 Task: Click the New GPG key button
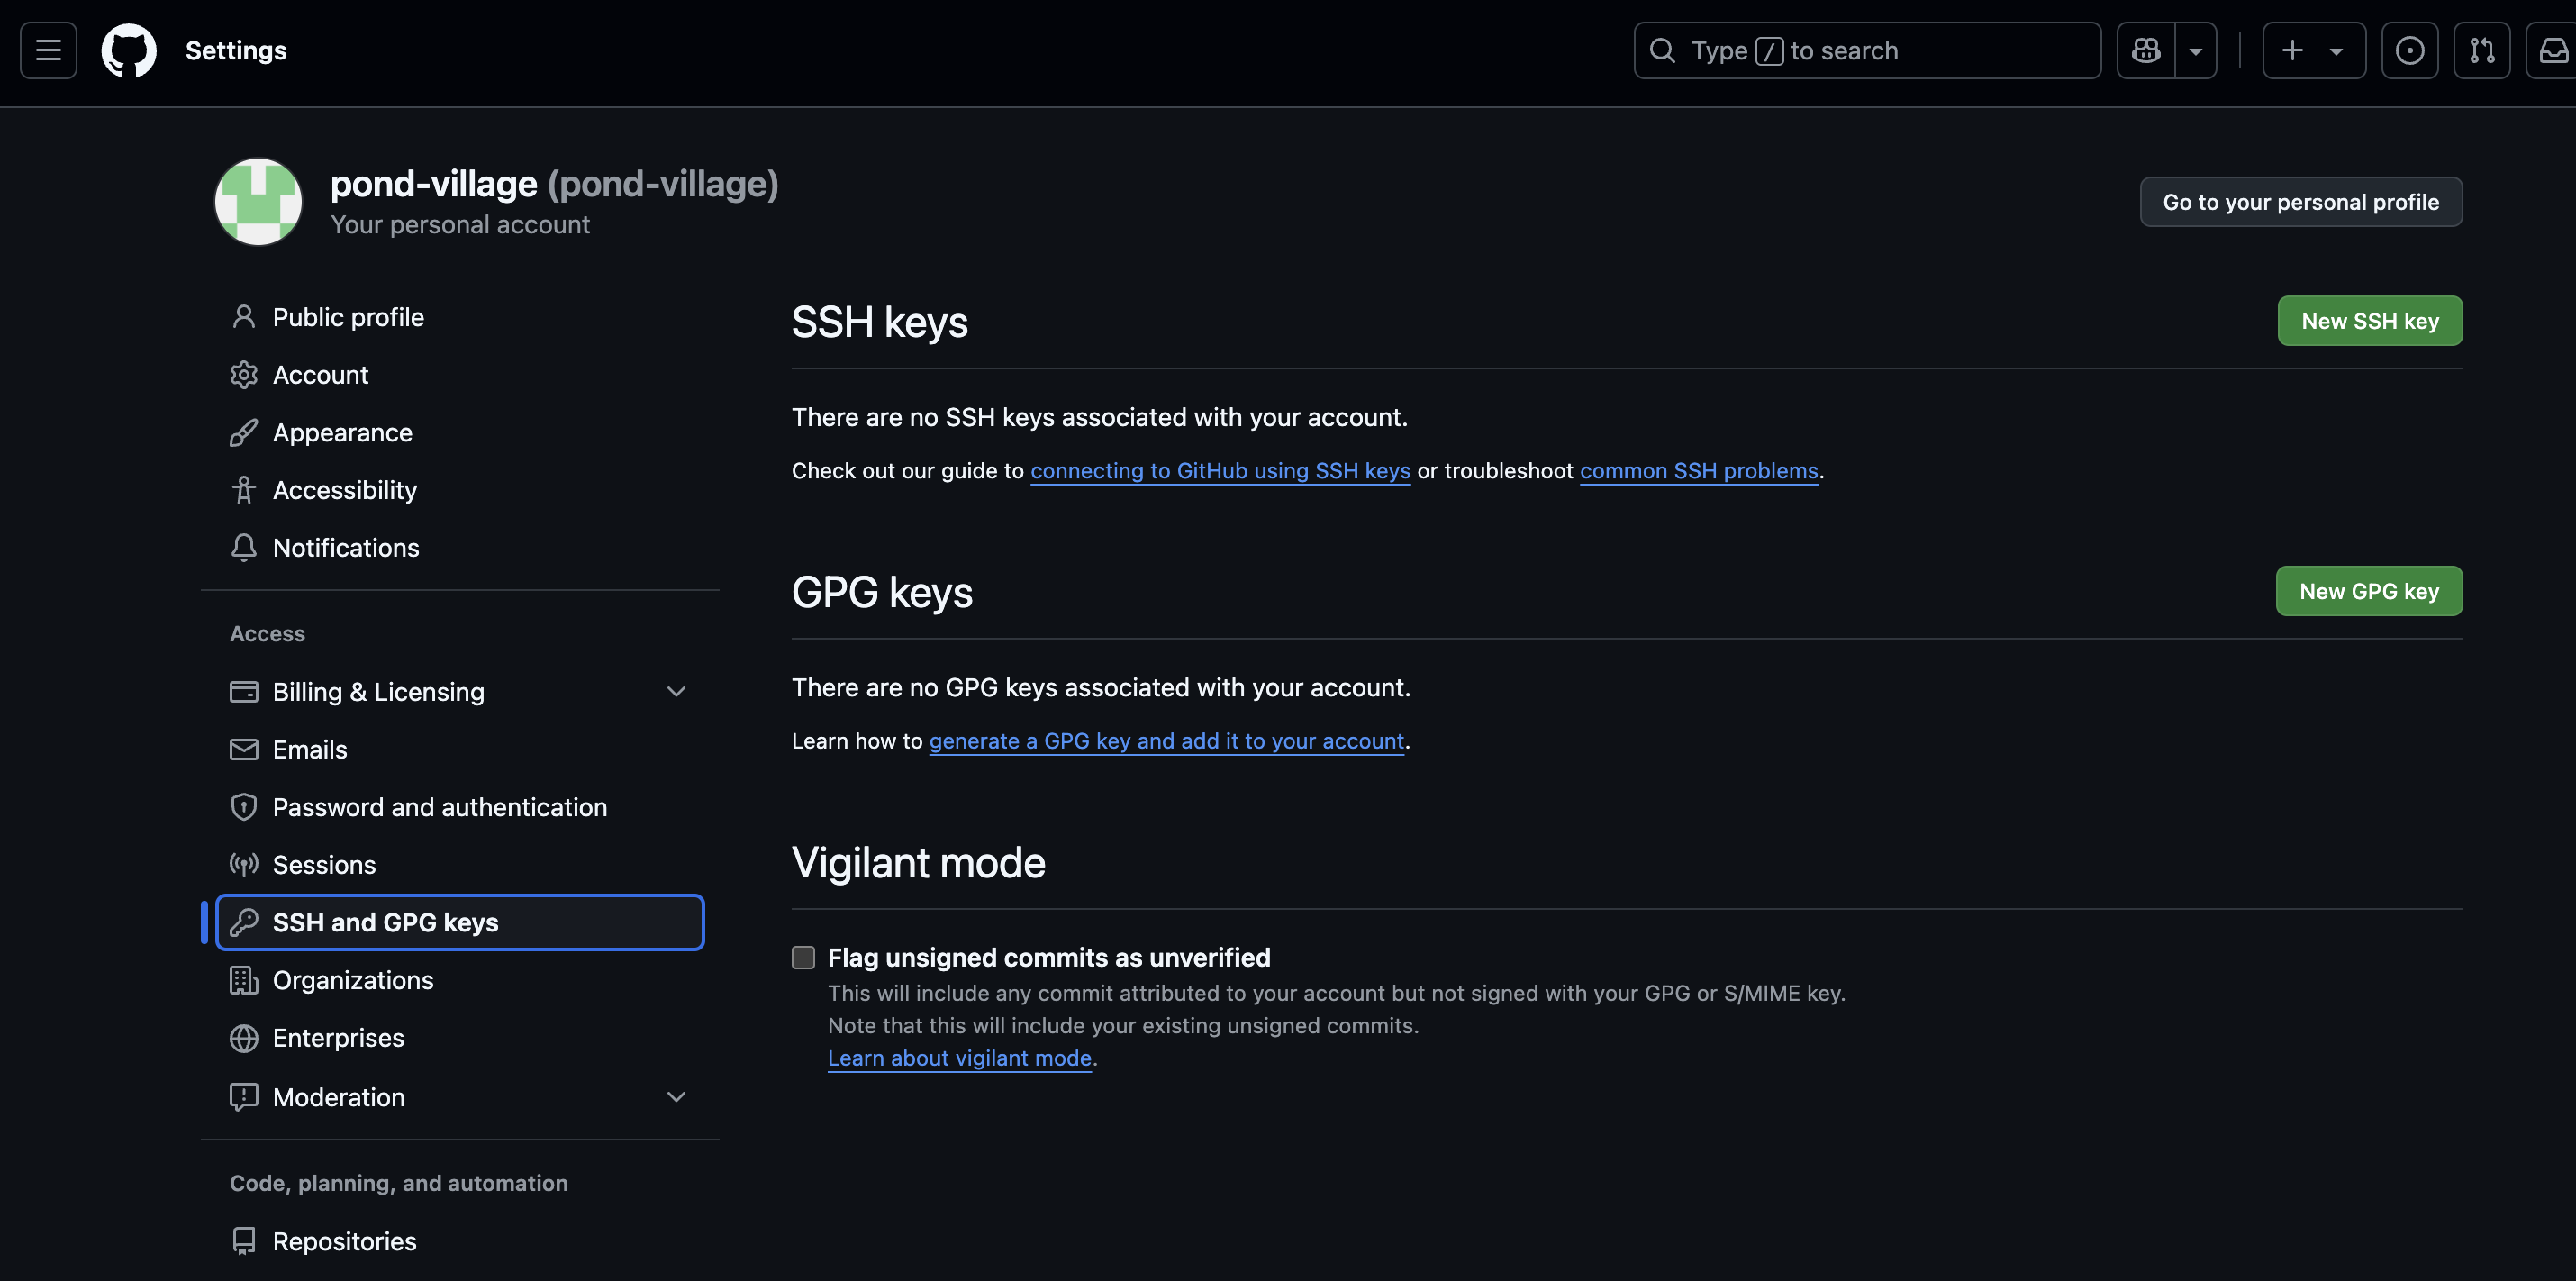coord(2368,591)
